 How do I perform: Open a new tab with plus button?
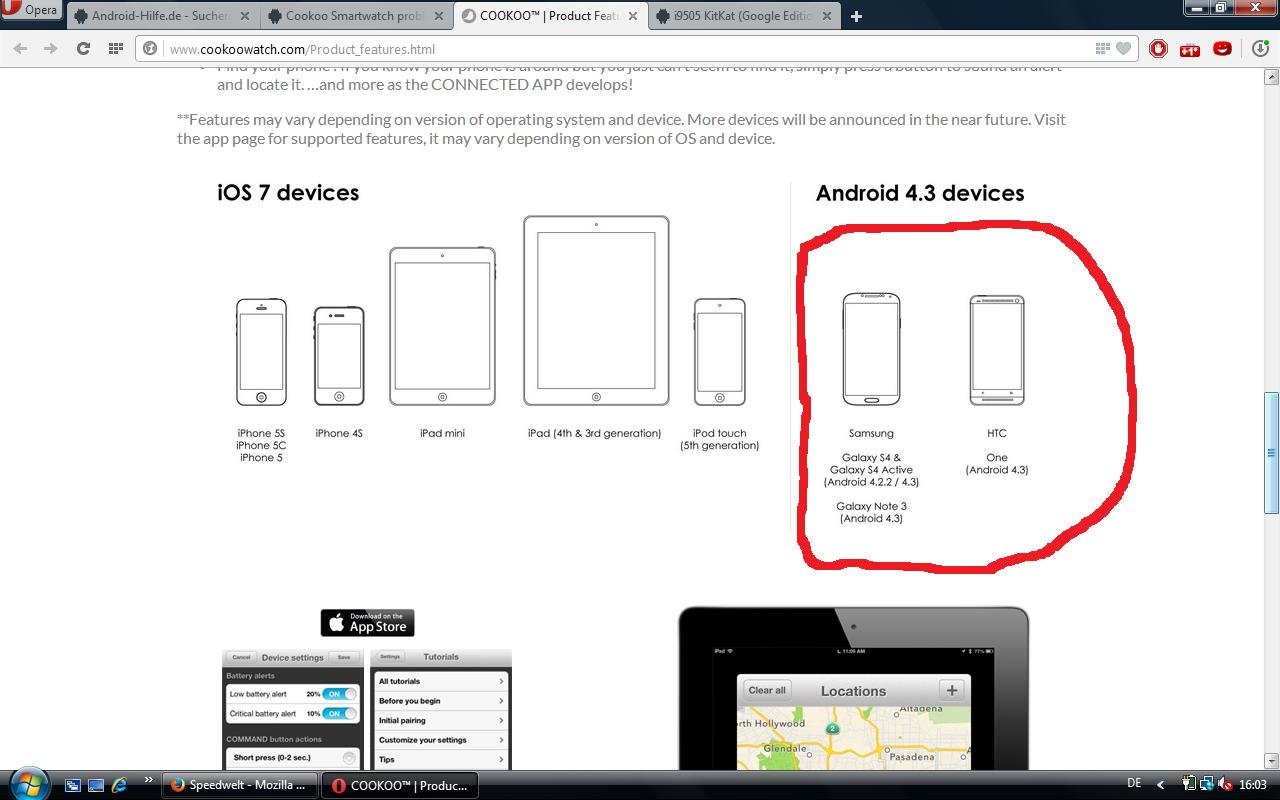(856, 16)
